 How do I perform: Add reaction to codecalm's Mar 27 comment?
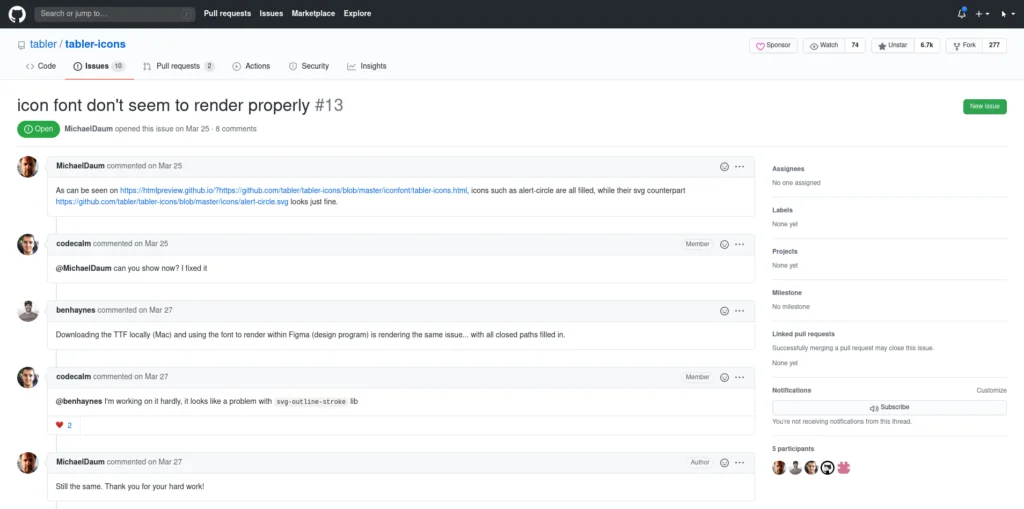pyautogui.click(x=724, y=378)
